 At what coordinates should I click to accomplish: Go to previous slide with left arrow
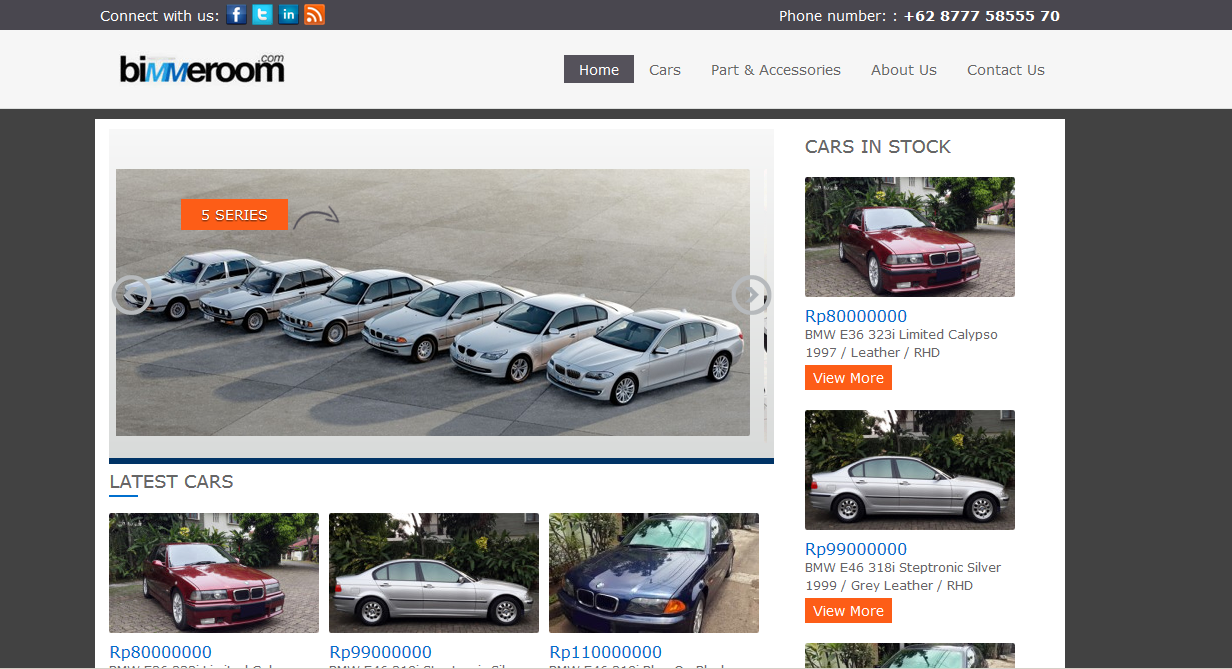coord(131,295)
